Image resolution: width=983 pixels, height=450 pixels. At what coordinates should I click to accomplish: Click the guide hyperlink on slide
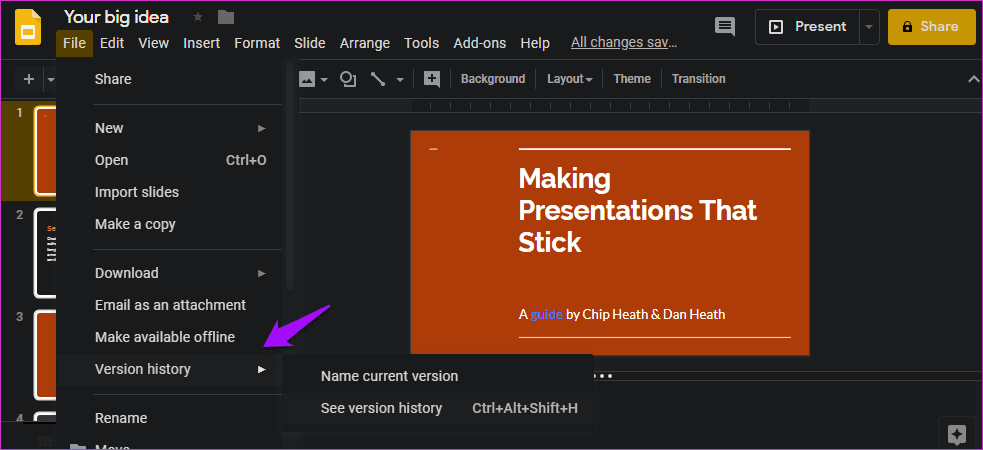(547, 315)
